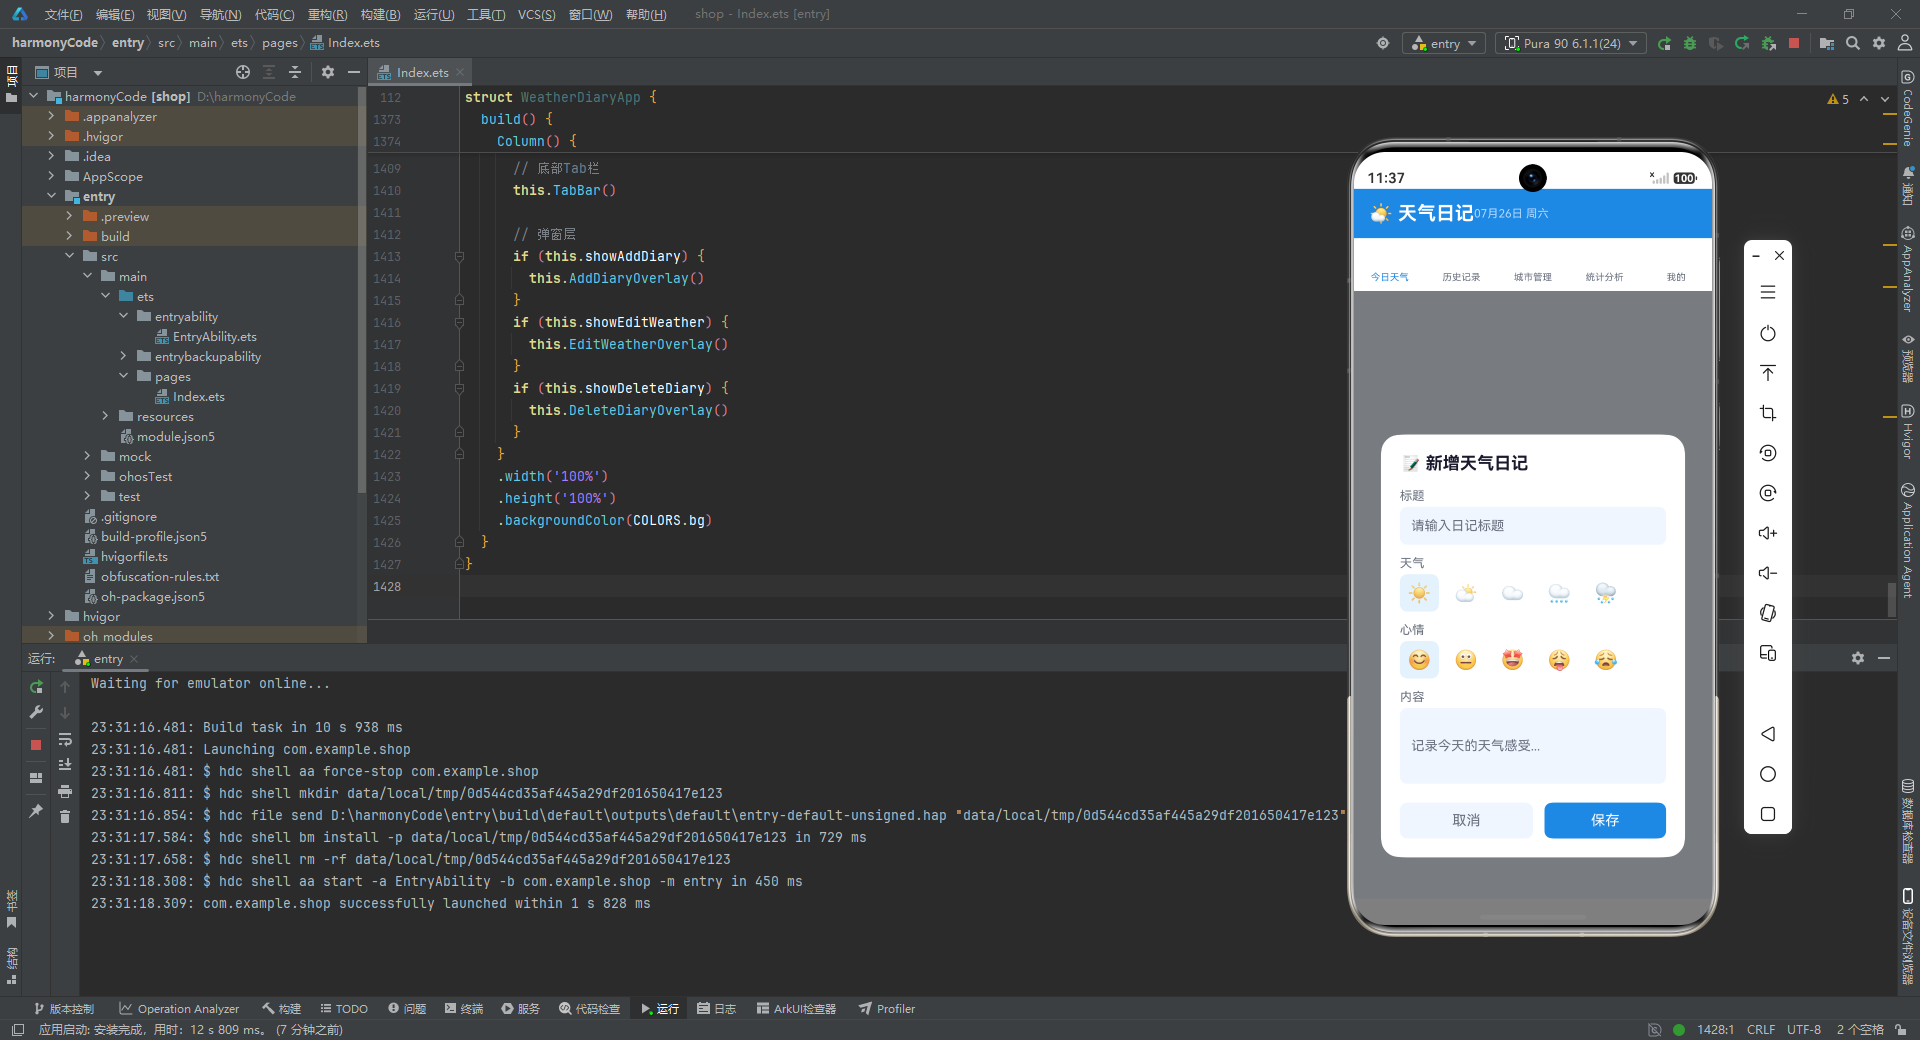Image resolution: width=1920 pixels, height=1040 pixels.
Task: Select the sunny weather option
Action: pos(1419,593)
